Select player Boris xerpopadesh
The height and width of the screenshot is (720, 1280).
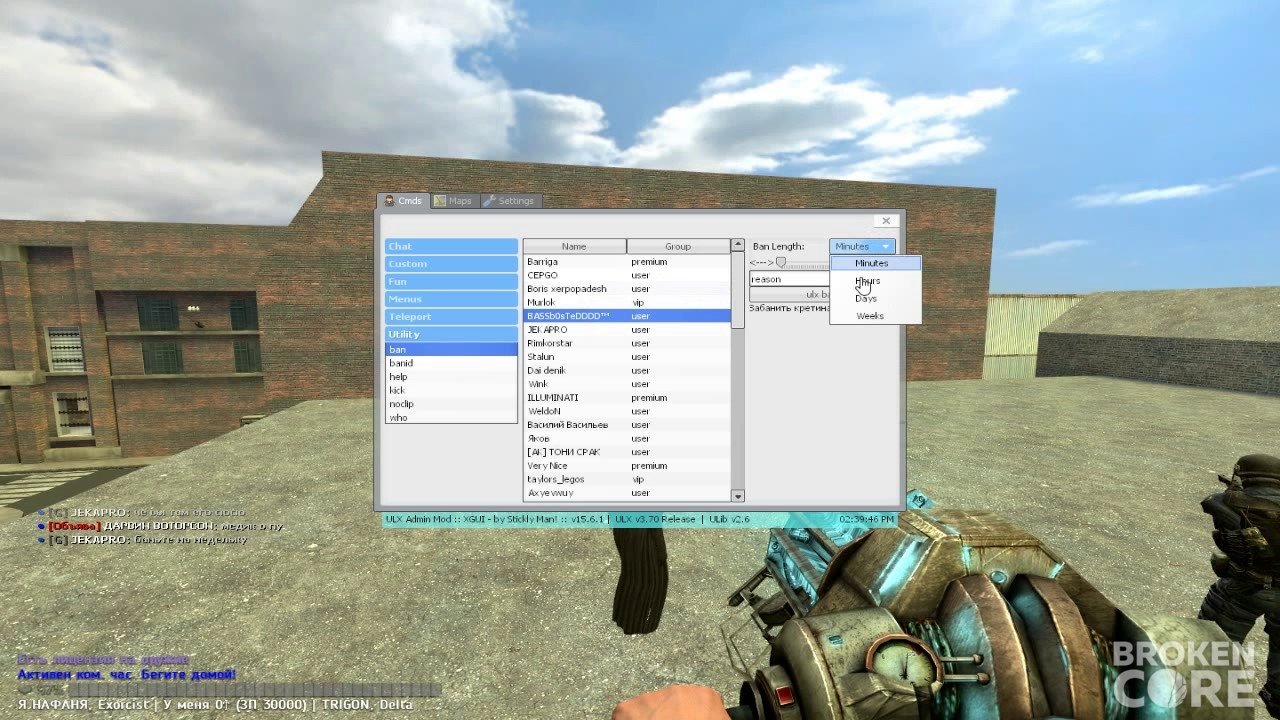click(627, 289)
